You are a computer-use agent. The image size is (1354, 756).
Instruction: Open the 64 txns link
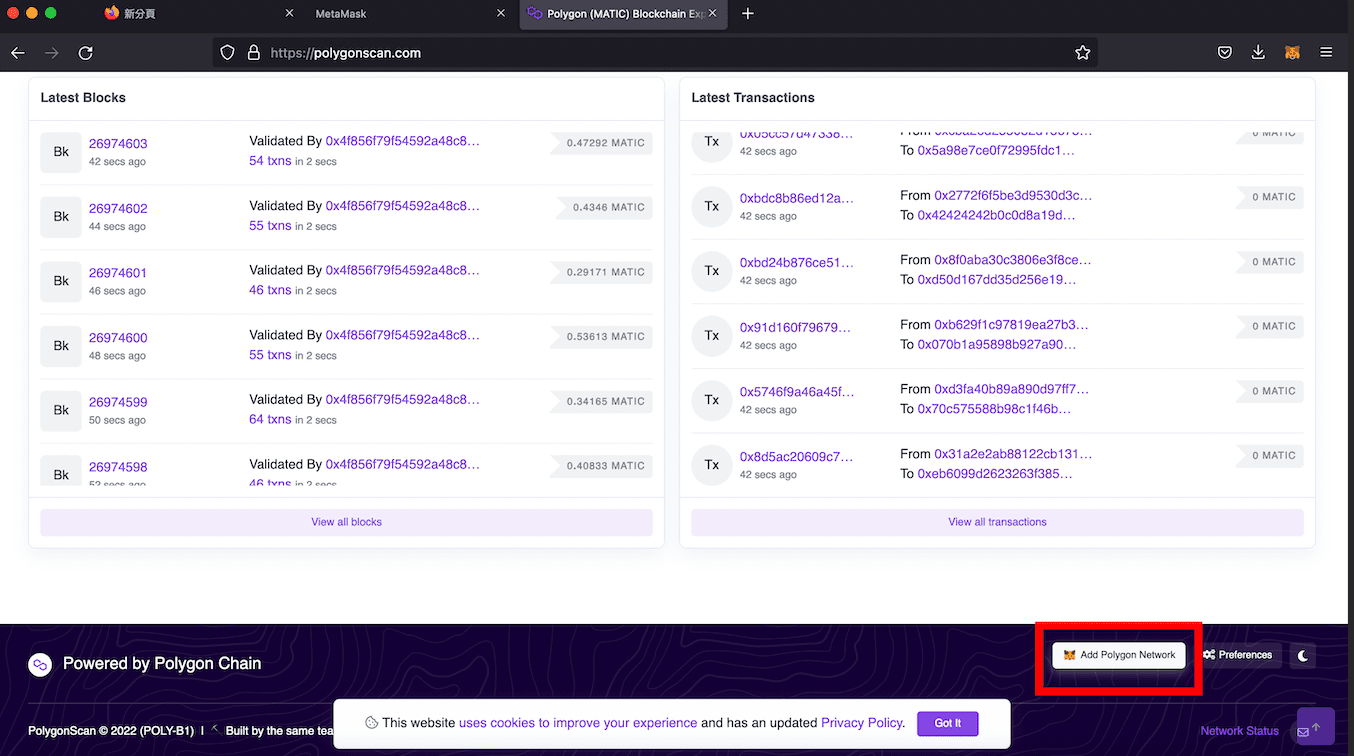[270, 419]
